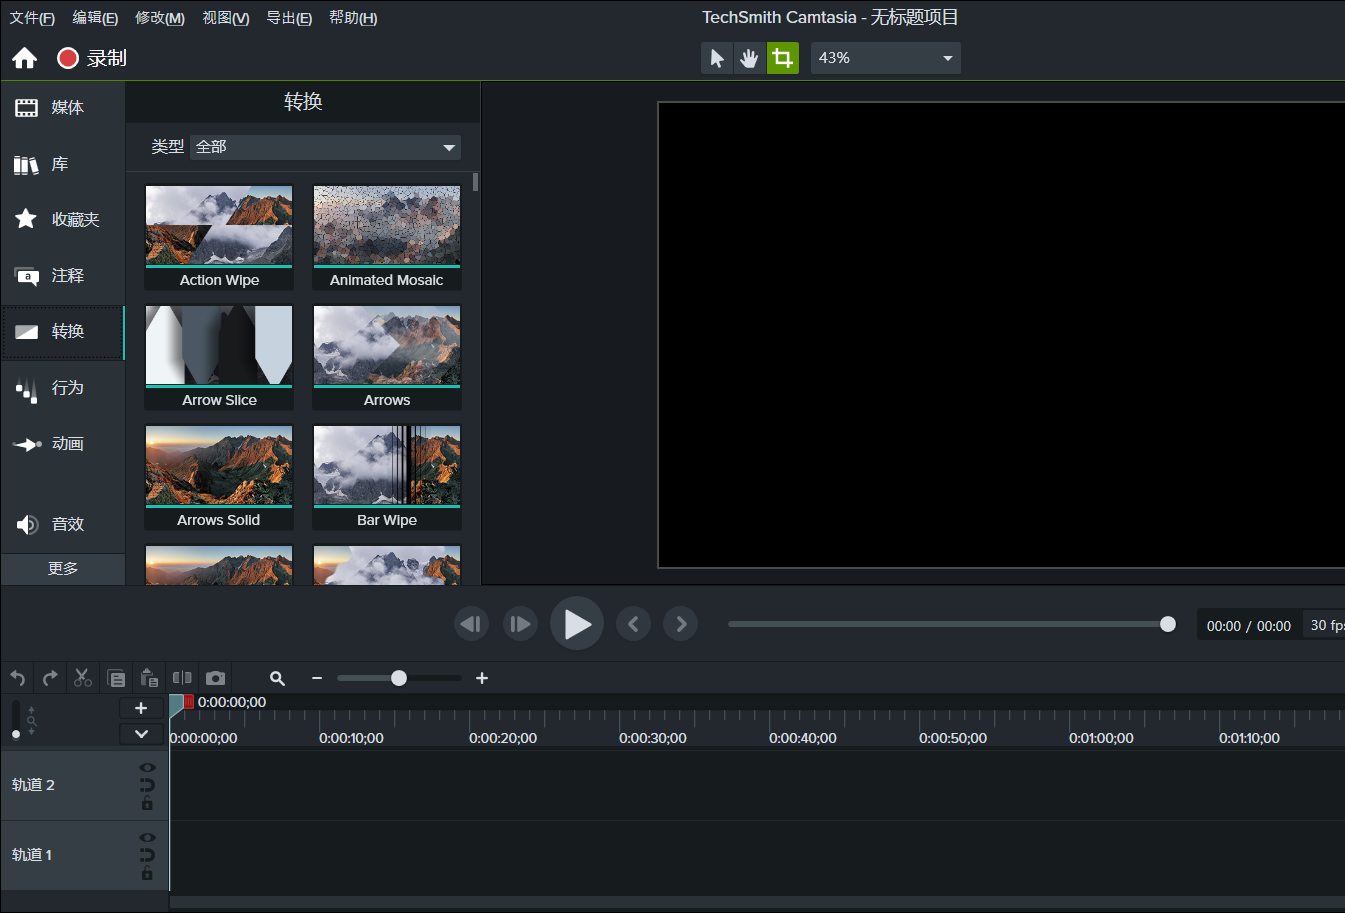Start recording with the 录制 button
Viewport: 1345px width, 913px height.
[92, 58]
